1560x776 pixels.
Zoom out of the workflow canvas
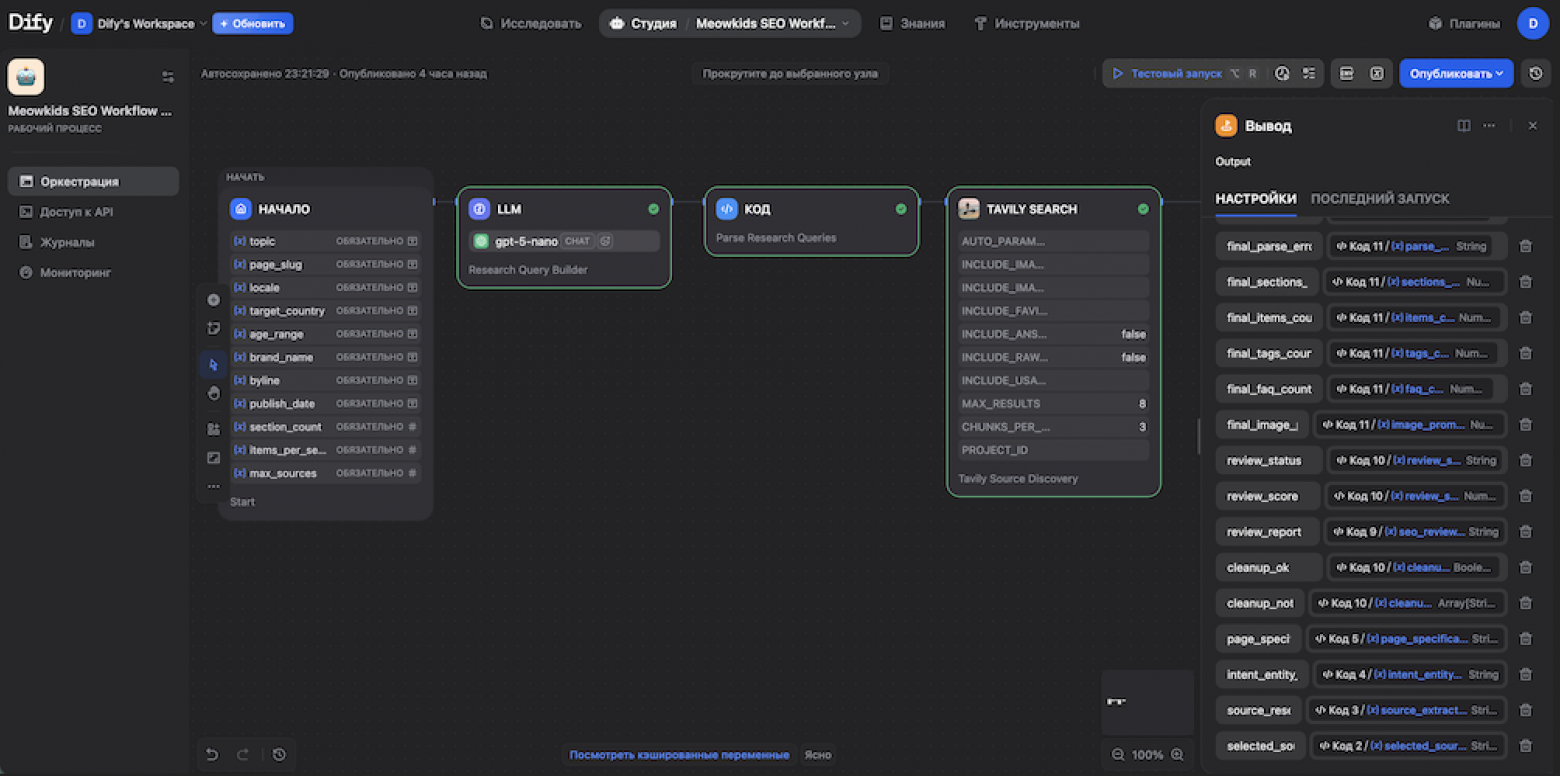[1117, 755]
